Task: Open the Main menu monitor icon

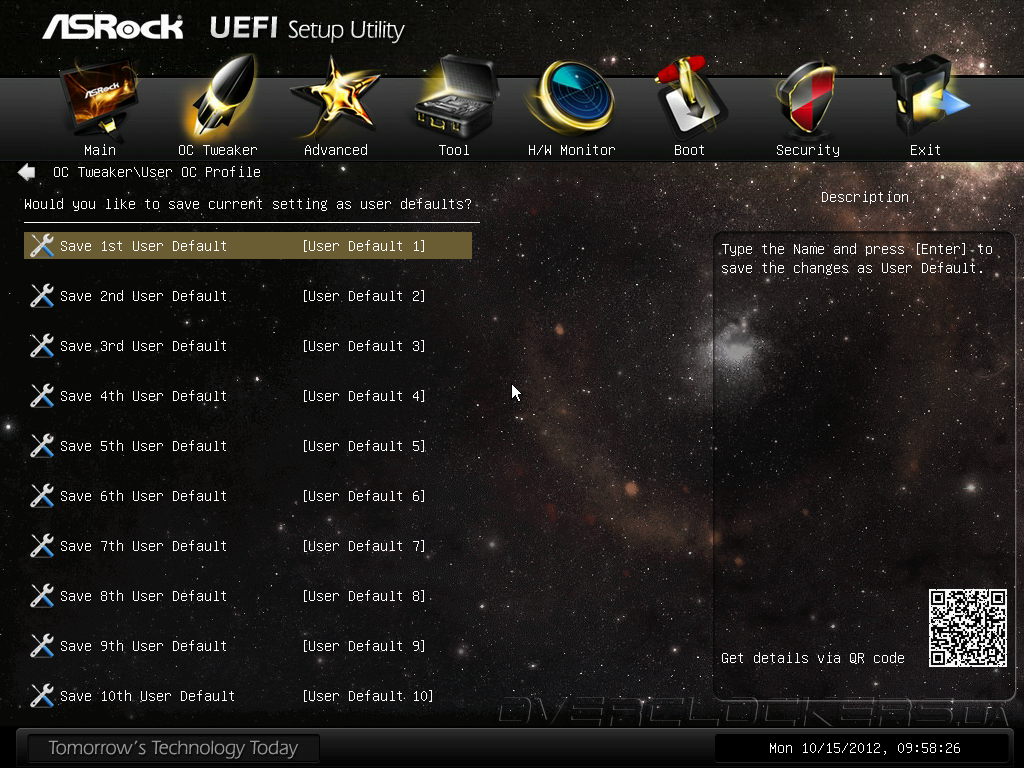Action: [x=99, y=99]
